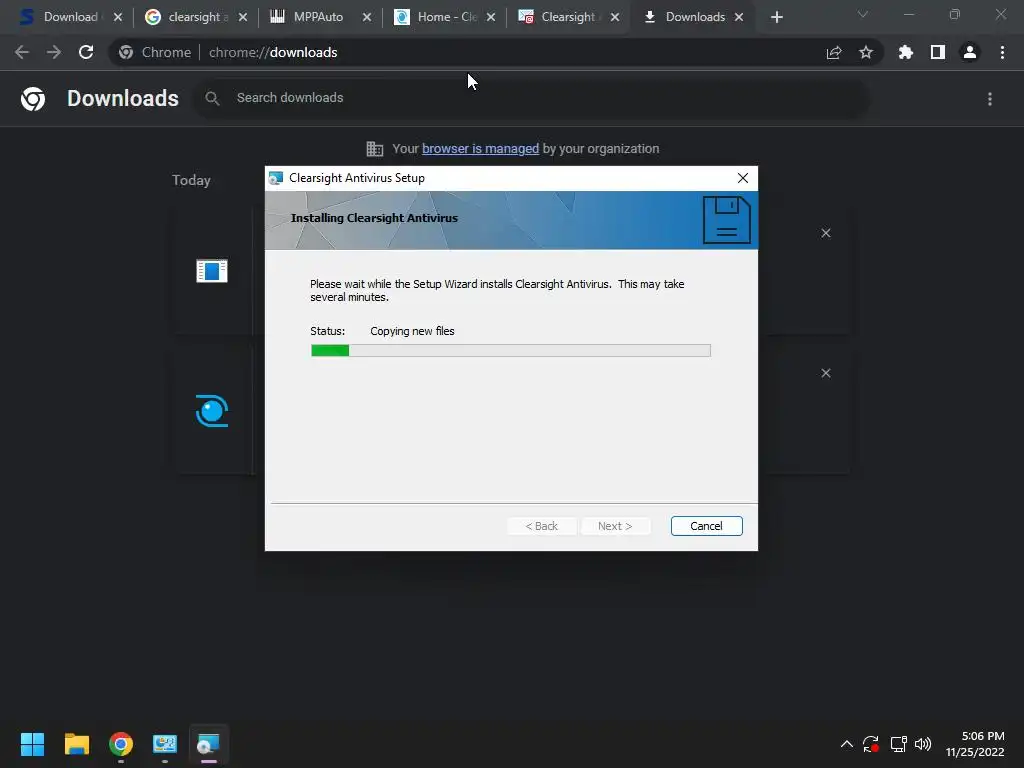The width and height of the screenshot is (1024, 768).
Task: Click the chrome://downloads address bar
Action: (496, 52)
